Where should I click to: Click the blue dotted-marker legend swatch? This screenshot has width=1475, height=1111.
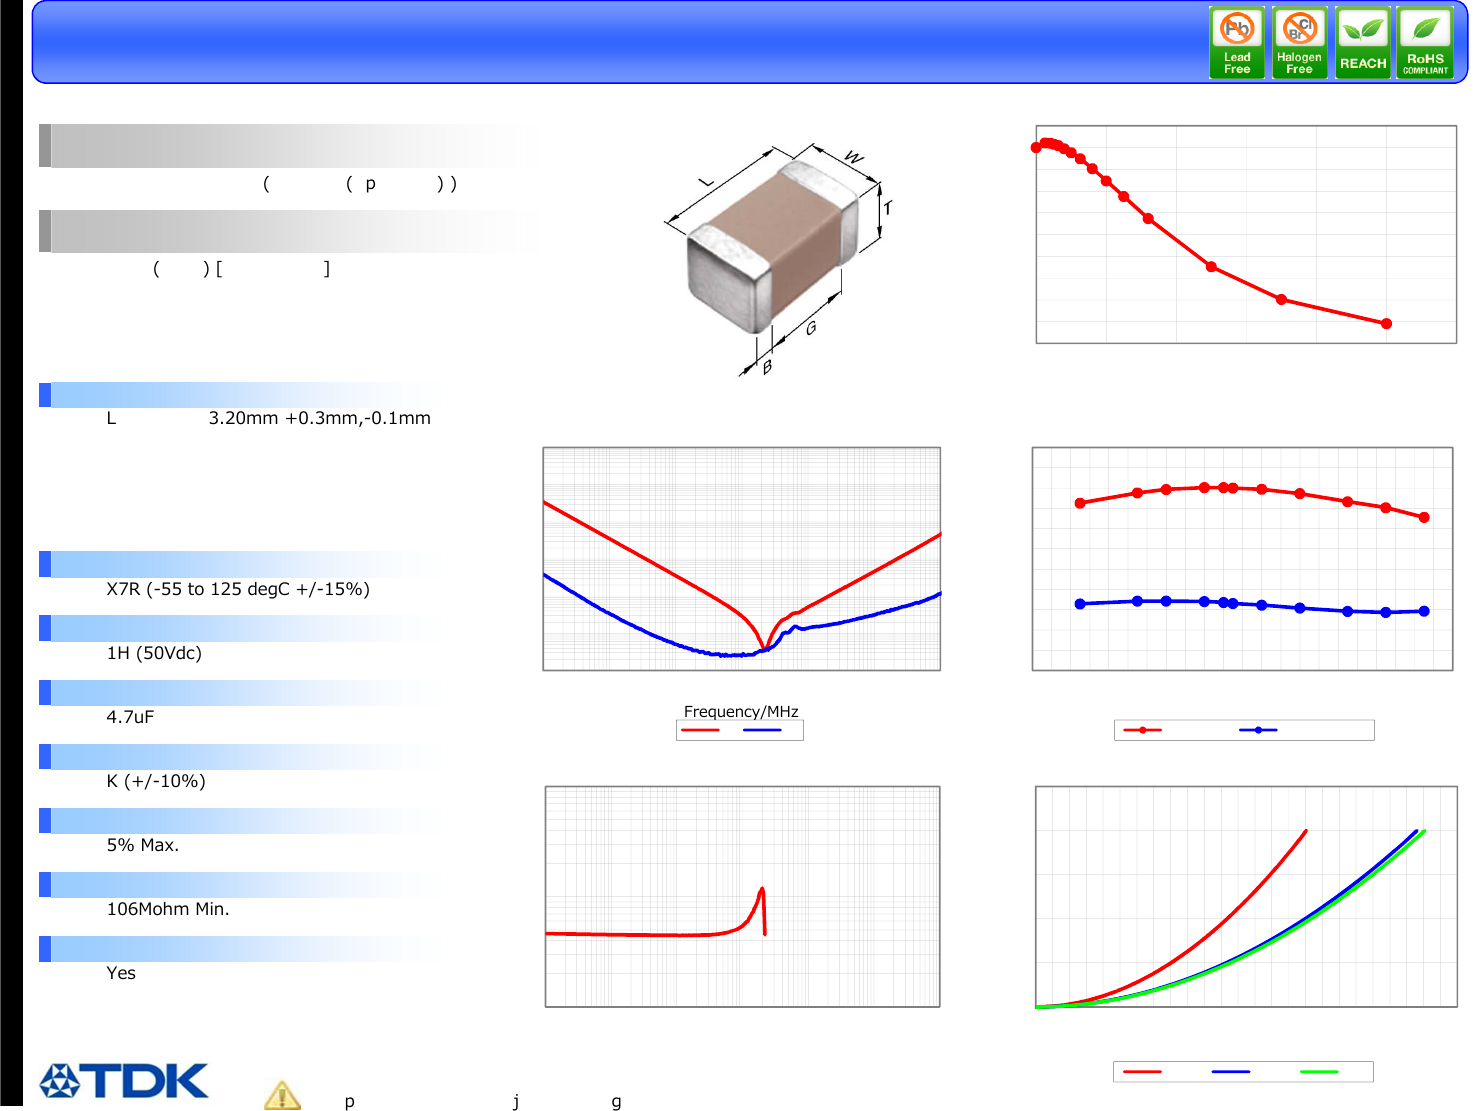(x=1258, y=730)
